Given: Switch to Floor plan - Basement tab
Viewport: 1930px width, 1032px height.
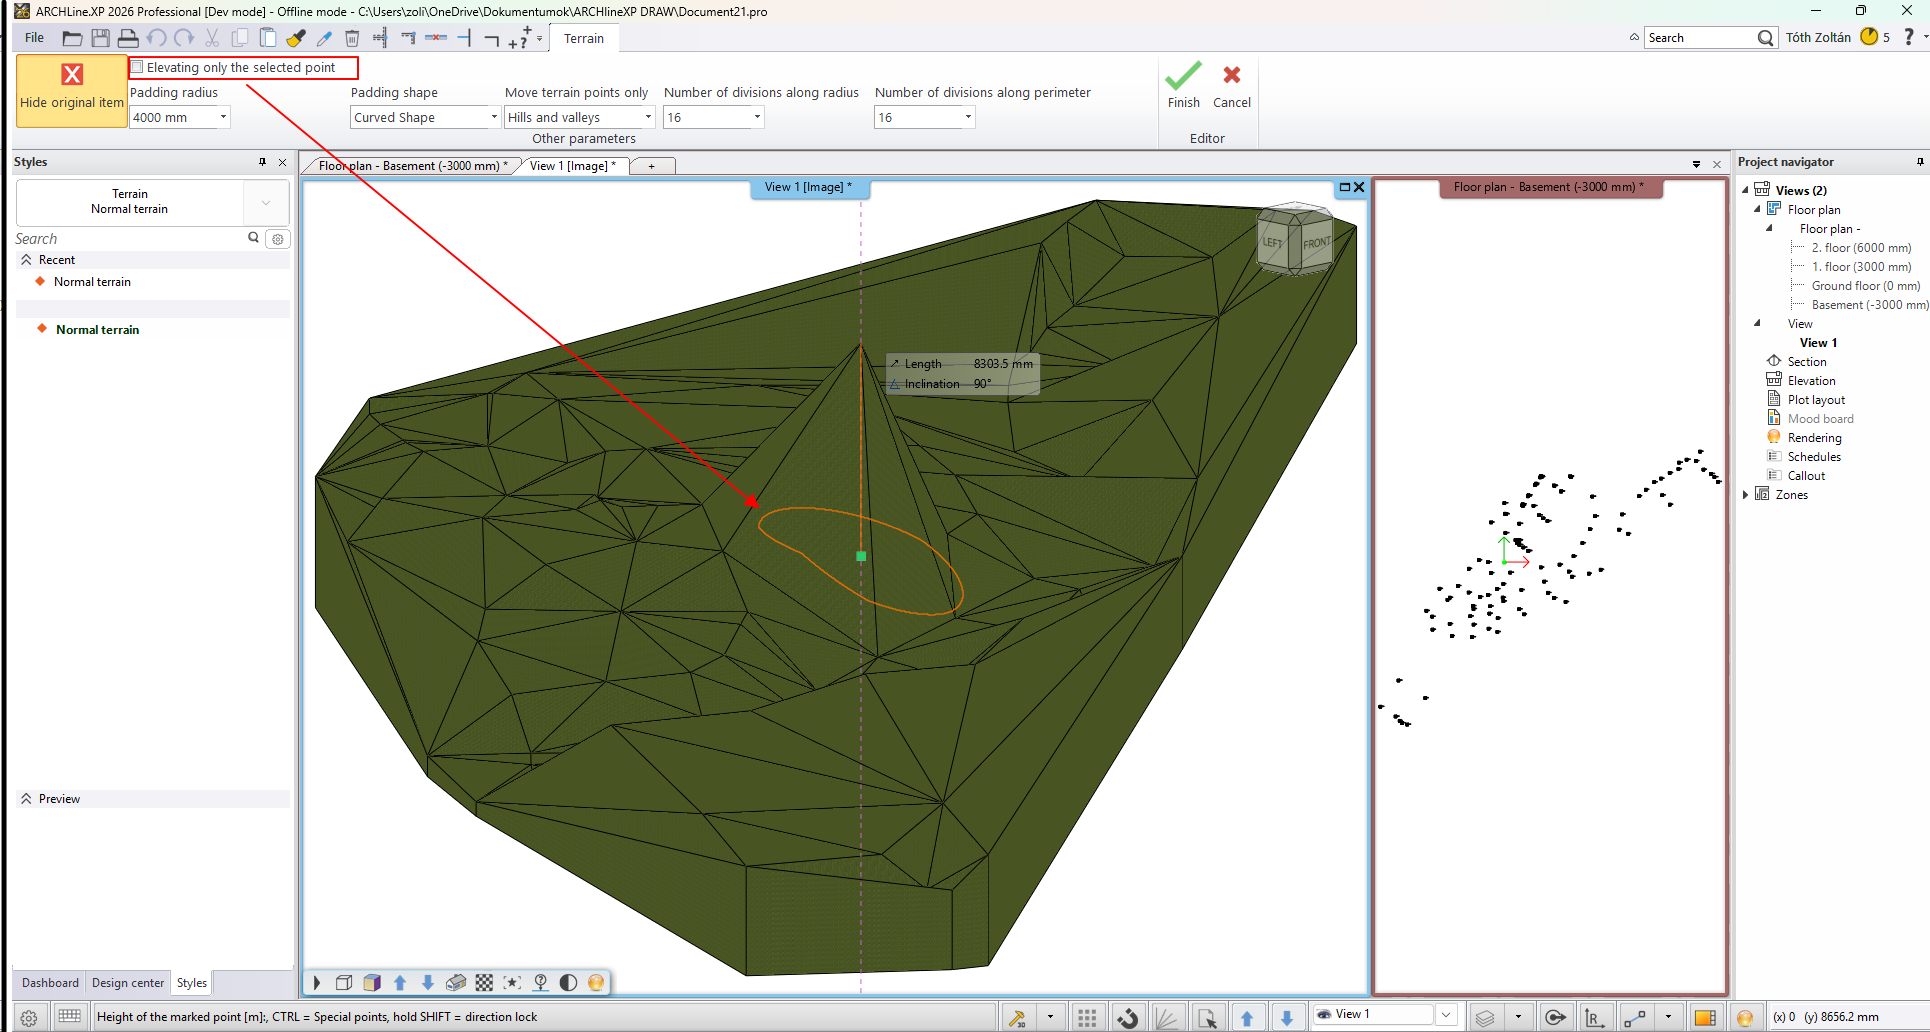Looking at the screenshot, I should [x=412, y=166].
